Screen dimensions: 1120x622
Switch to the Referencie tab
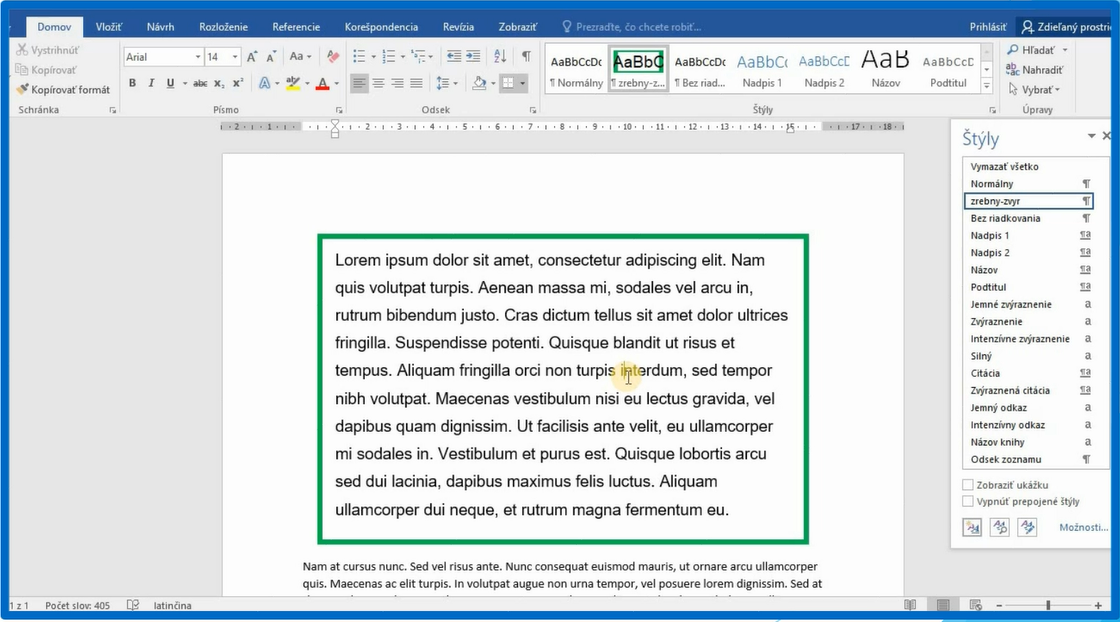click(296, 27)
